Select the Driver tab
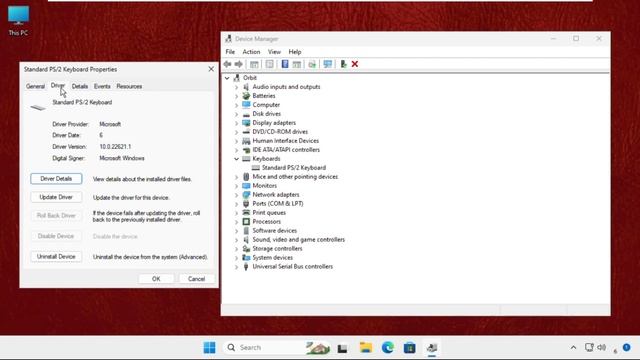Image resolution: width=640 pixels, height=360 pixels. point(58,86)
